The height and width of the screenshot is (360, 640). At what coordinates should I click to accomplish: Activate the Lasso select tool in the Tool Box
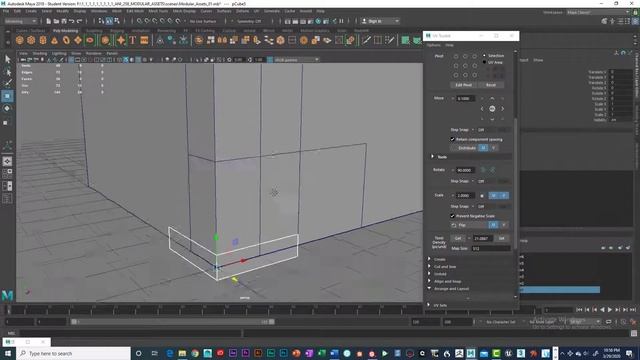7,72
